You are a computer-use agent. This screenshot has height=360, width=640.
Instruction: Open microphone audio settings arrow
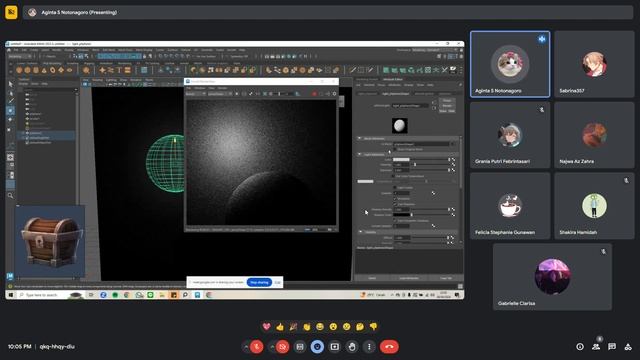coord(246,347)
